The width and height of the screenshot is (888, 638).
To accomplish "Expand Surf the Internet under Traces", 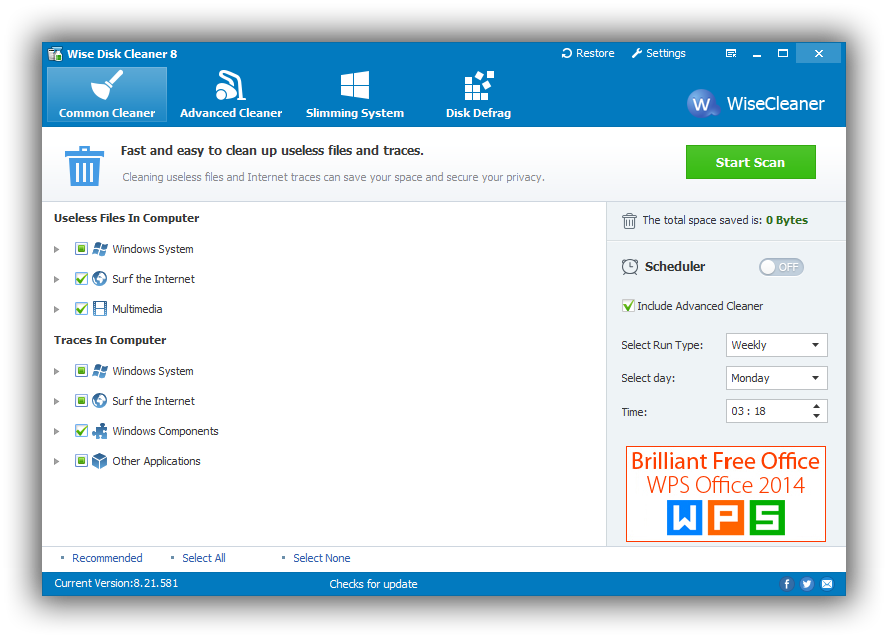I will (x=57, y=401).
